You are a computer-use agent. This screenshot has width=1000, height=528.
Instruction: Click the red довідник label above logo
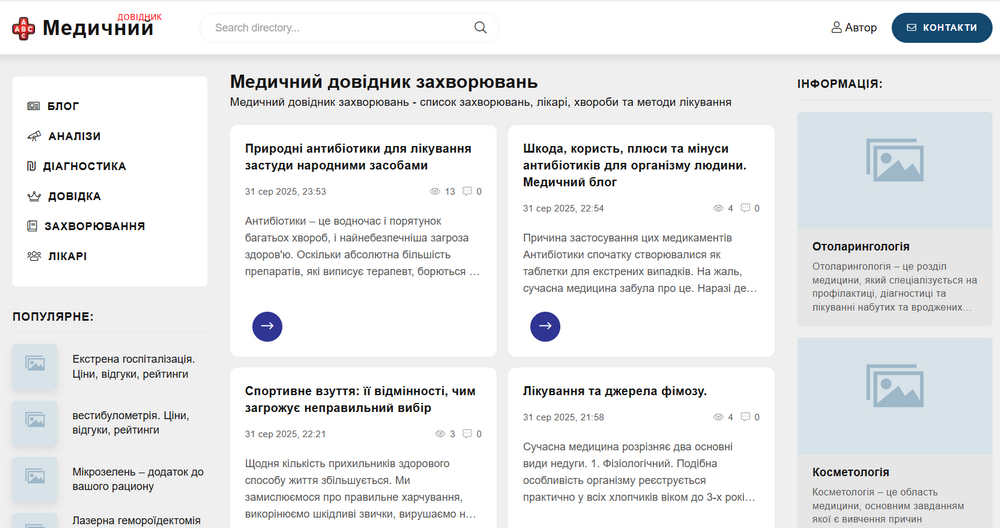point(140,17)
